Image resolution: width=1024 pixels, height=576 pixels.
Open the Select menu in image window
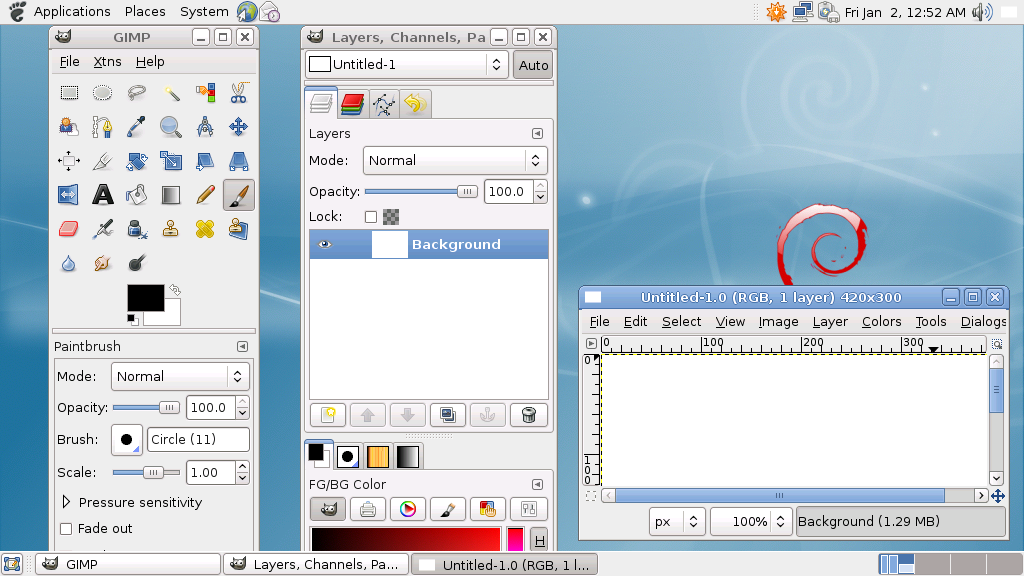pyautogui.click(x=681, y=321)
